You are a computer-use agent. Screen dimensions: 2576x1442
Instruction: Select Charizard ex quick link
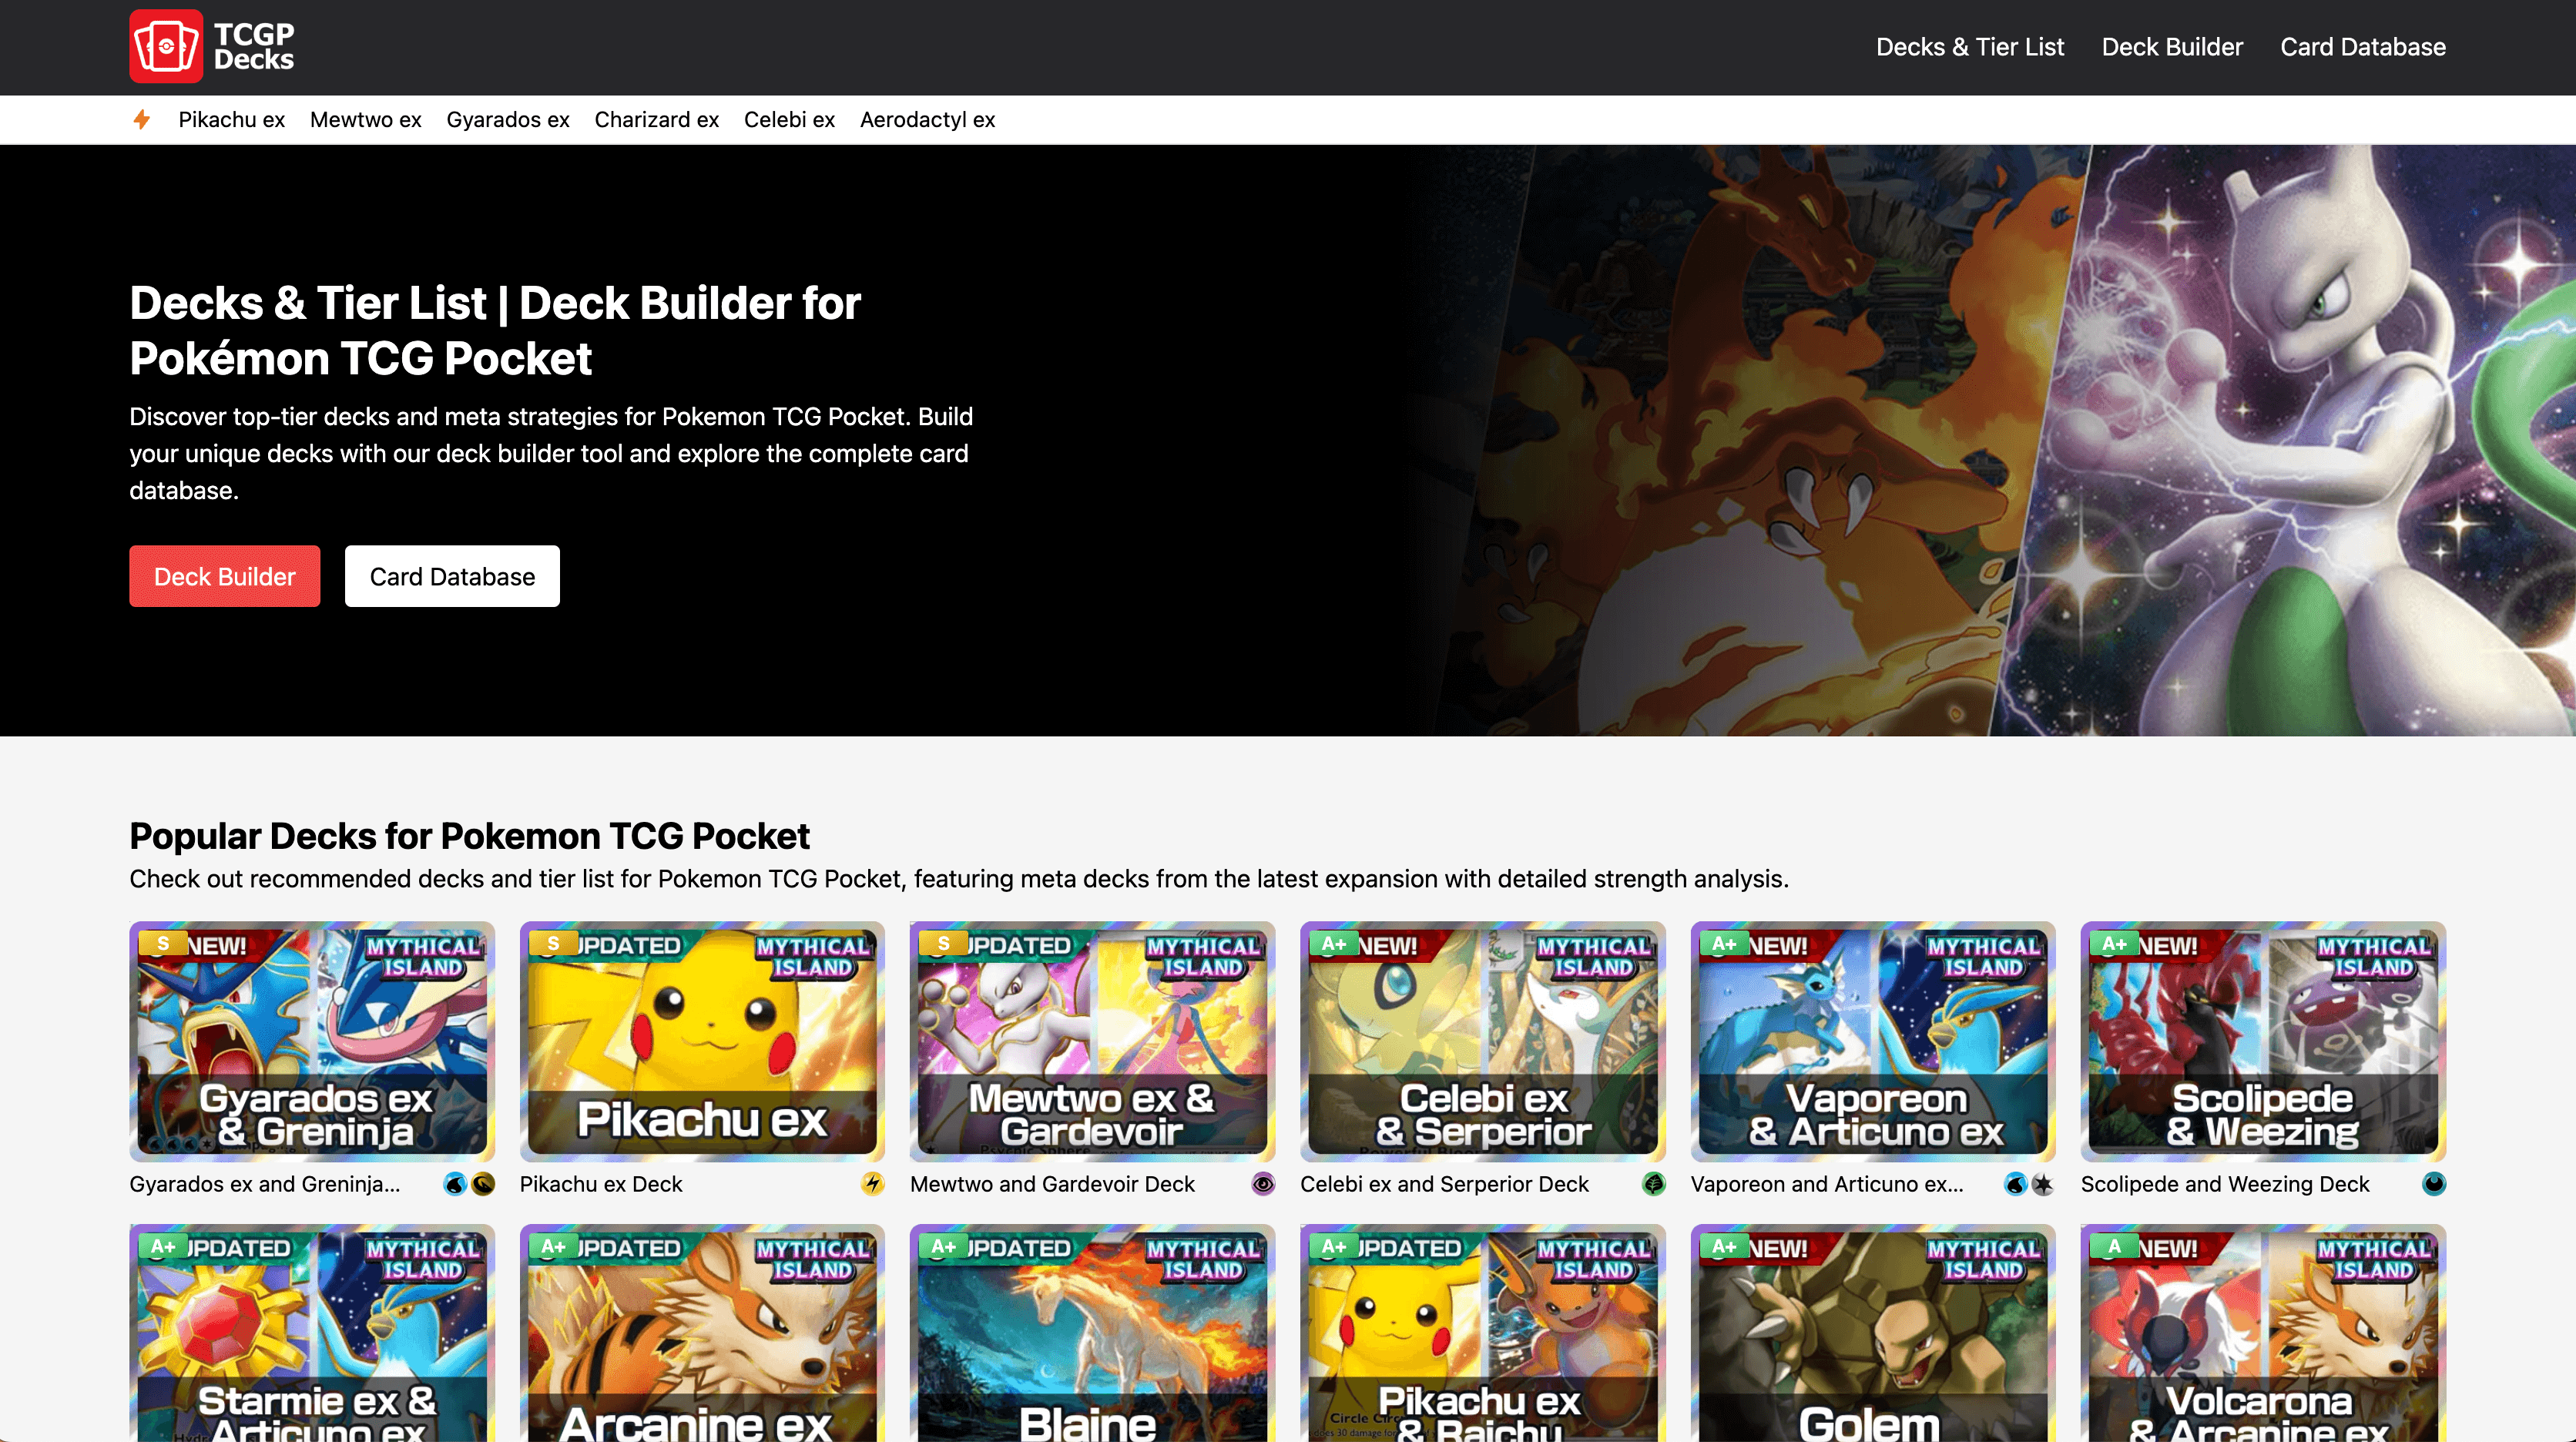pyautogui.click(x=656, y=120)
